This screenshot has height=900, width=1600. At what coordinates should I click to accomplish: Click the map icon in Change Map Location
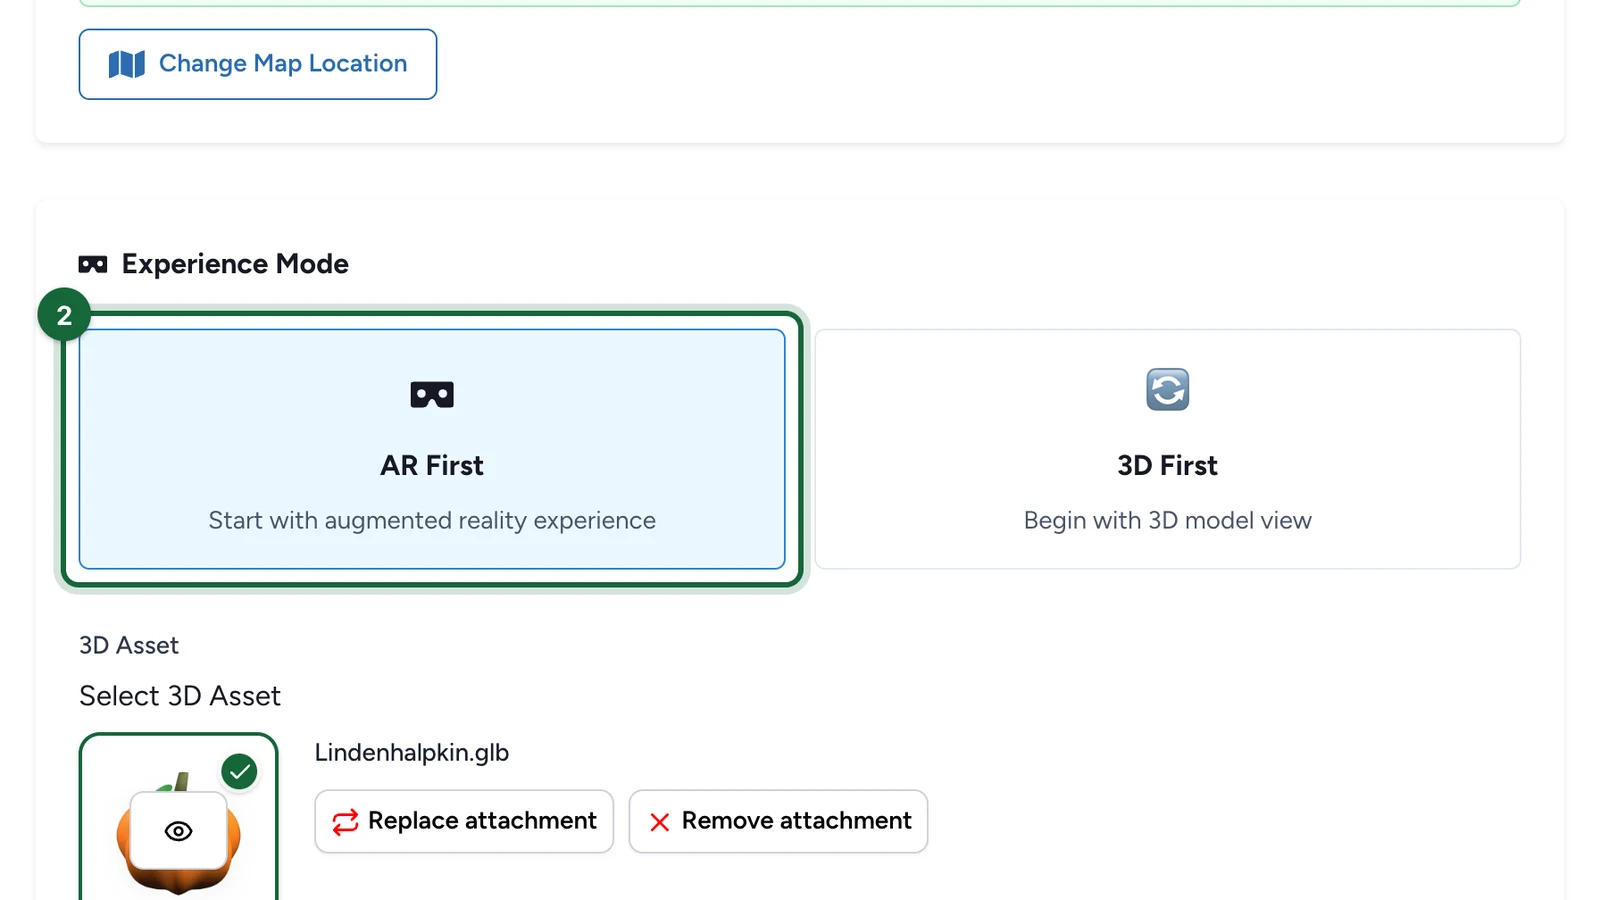127,64
